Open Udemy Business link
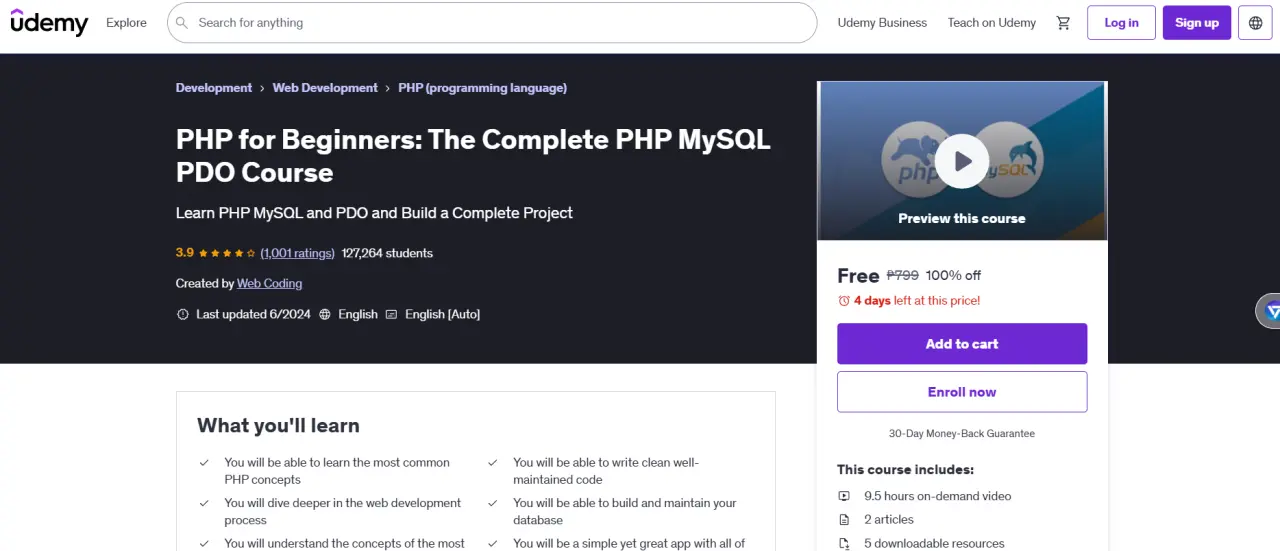This screenshot has height=551, width=1280. (x=882, y=23)
